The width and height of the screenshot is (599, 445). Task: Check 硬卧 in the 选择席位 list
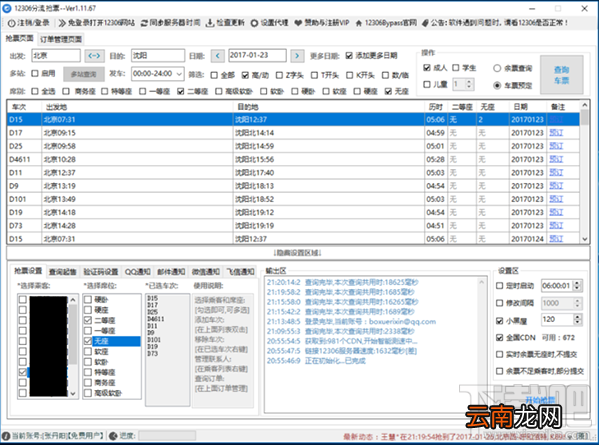pyautogui.click(x=88, y=299)
